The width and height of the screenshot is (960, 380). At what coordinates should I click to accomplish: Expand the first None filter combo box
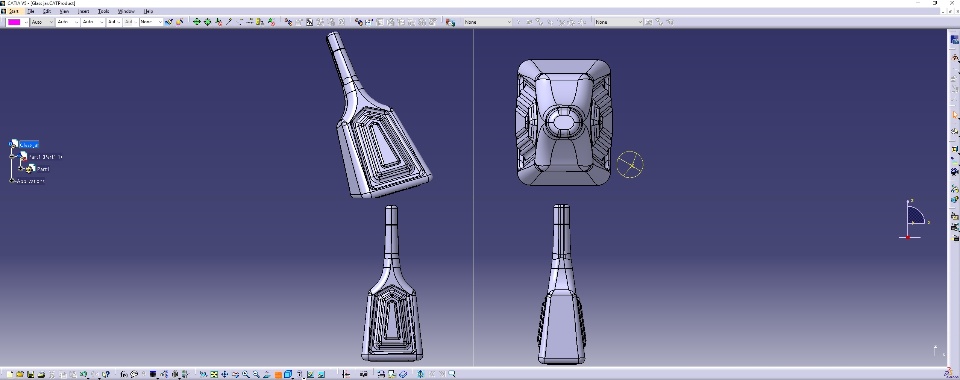tap(487, 21)
